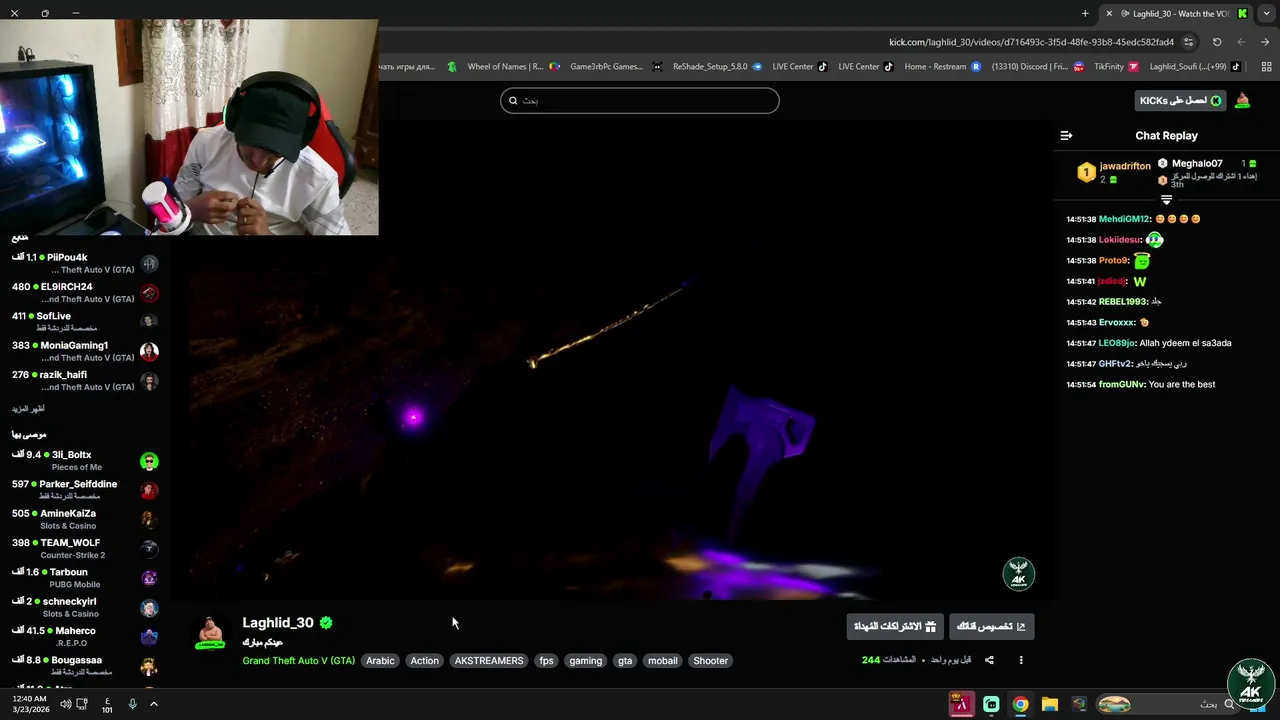Open a new browser tab
1280x720 pixels.
click(x=1085, y=13)
